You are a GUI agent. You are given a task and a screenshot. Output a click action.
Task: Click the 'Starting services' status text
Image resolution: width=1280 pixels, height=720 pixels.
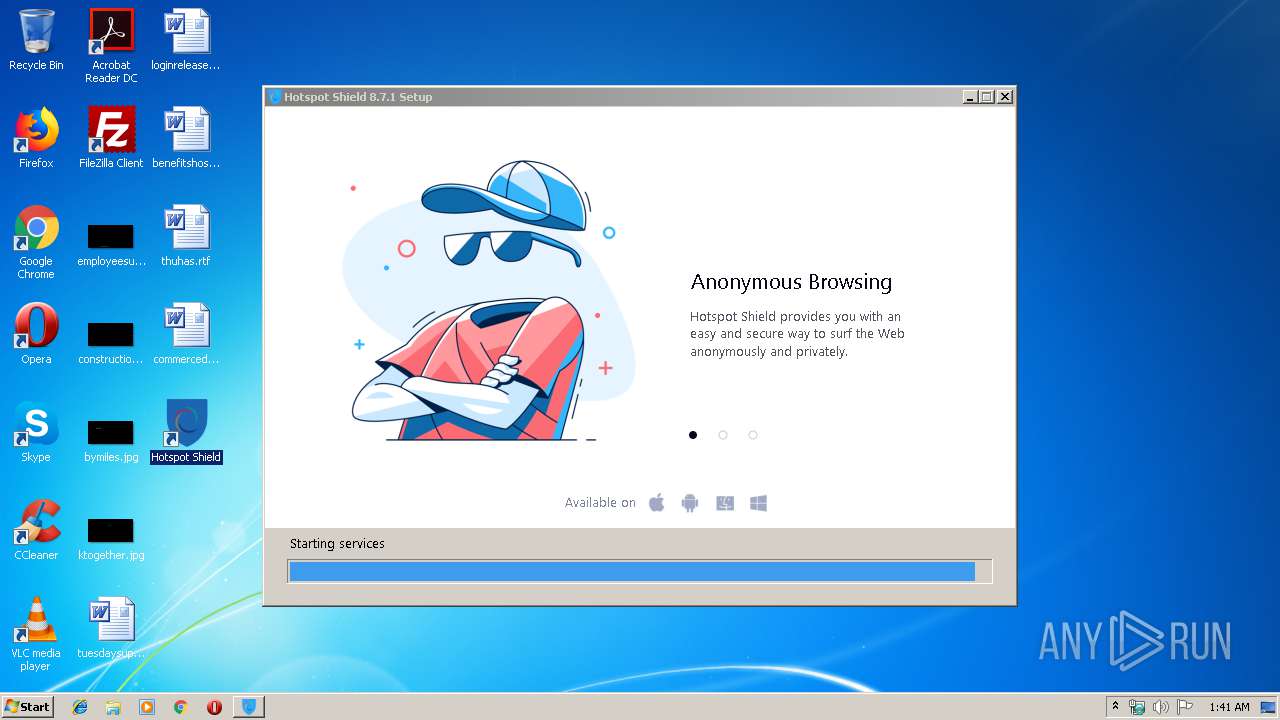pyautogui.click(x=337, y=544)
